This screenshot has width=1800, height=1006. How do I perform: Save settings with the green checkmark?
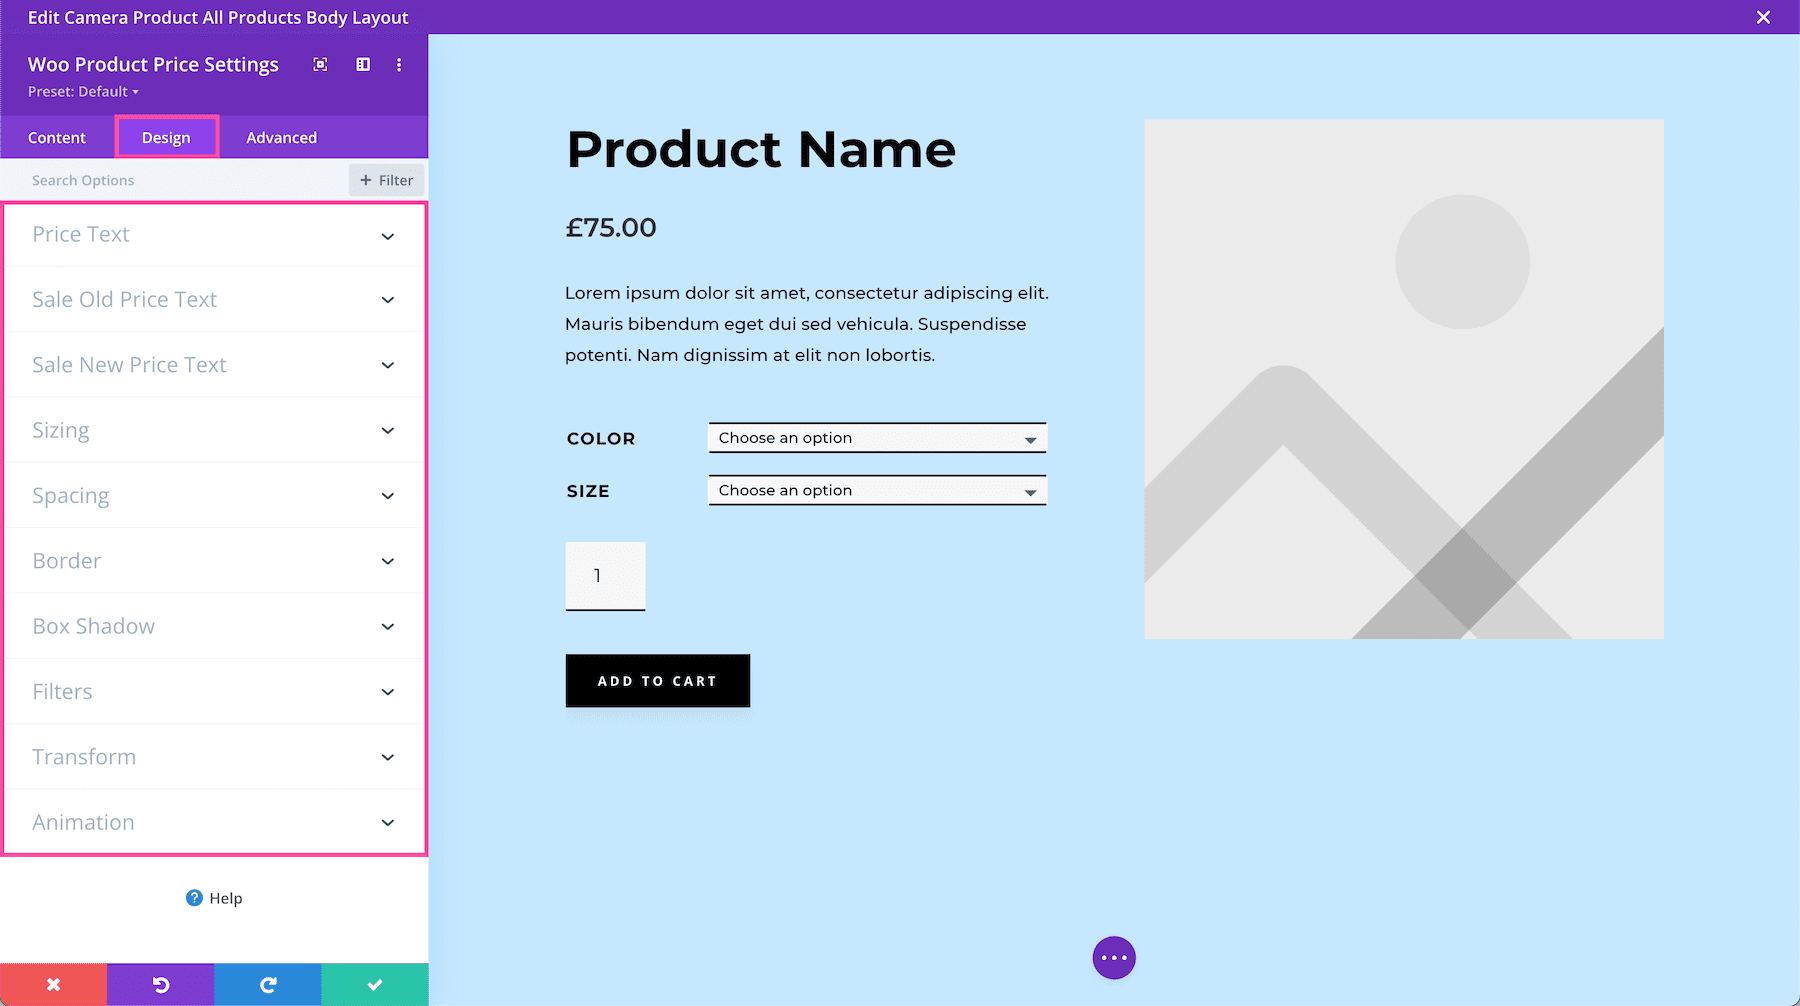tap(374, 984)
